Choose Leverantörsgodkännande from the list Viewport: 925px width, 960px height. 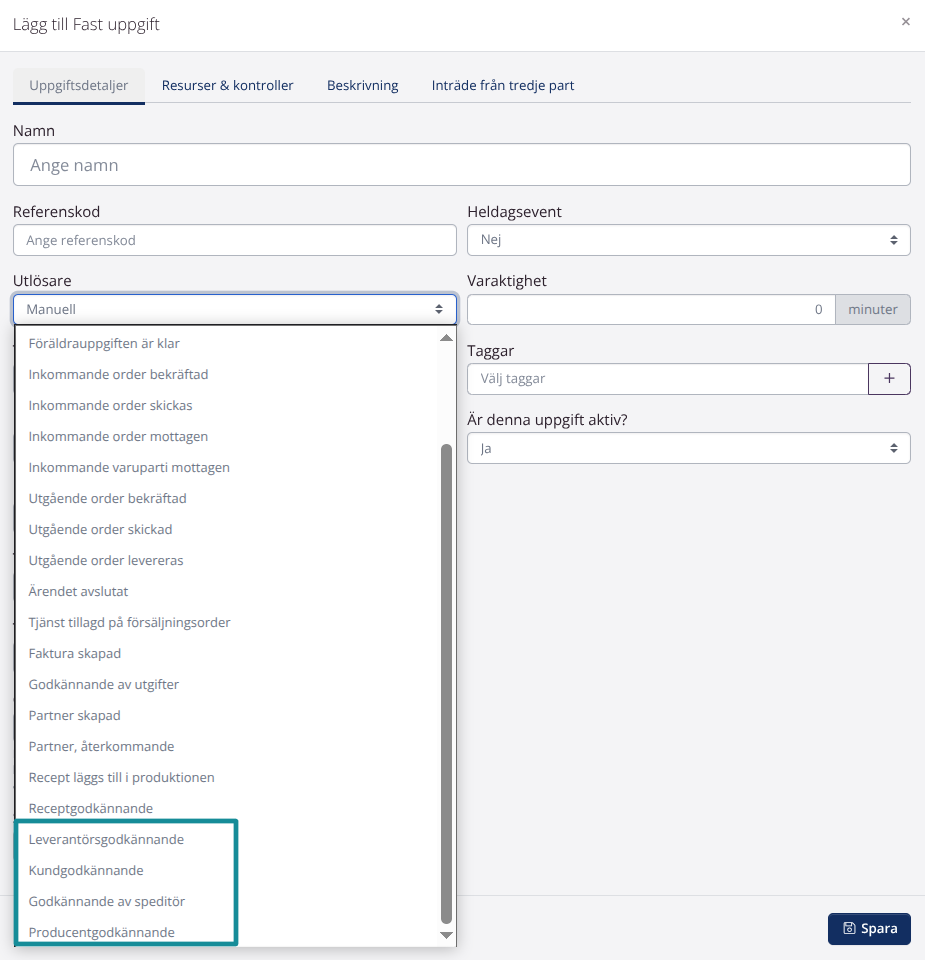(106, 839)
